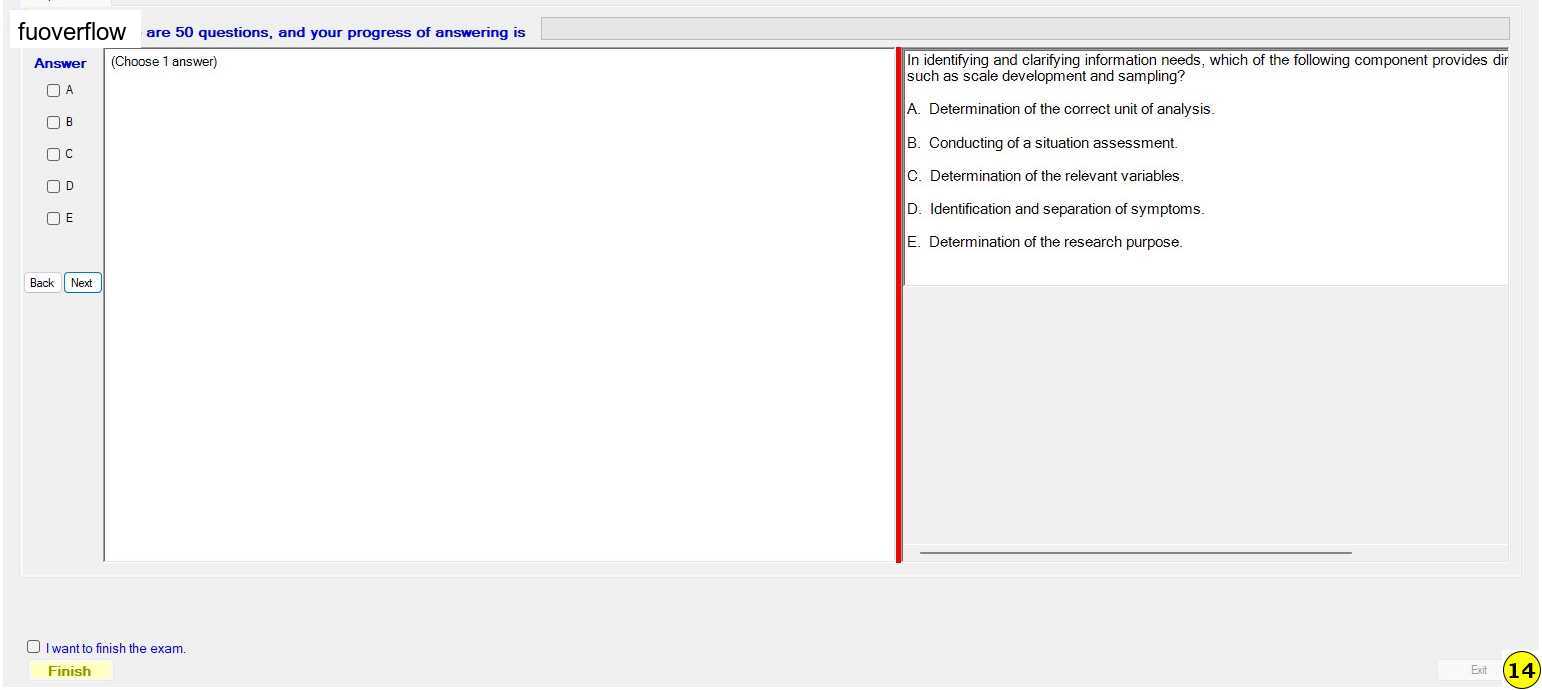The height and width of the screenshot is (690, 1542).
Task: Click answer text 'Determination of the relevant variables'
Action: tap(1056, 176)
